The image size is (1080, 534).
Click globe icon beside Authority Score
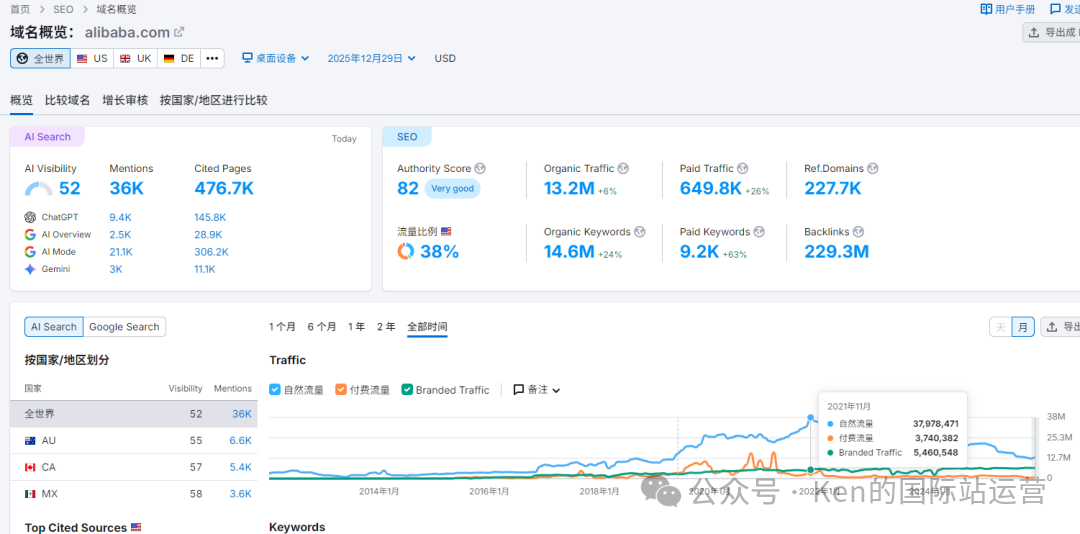pos(480,168)
